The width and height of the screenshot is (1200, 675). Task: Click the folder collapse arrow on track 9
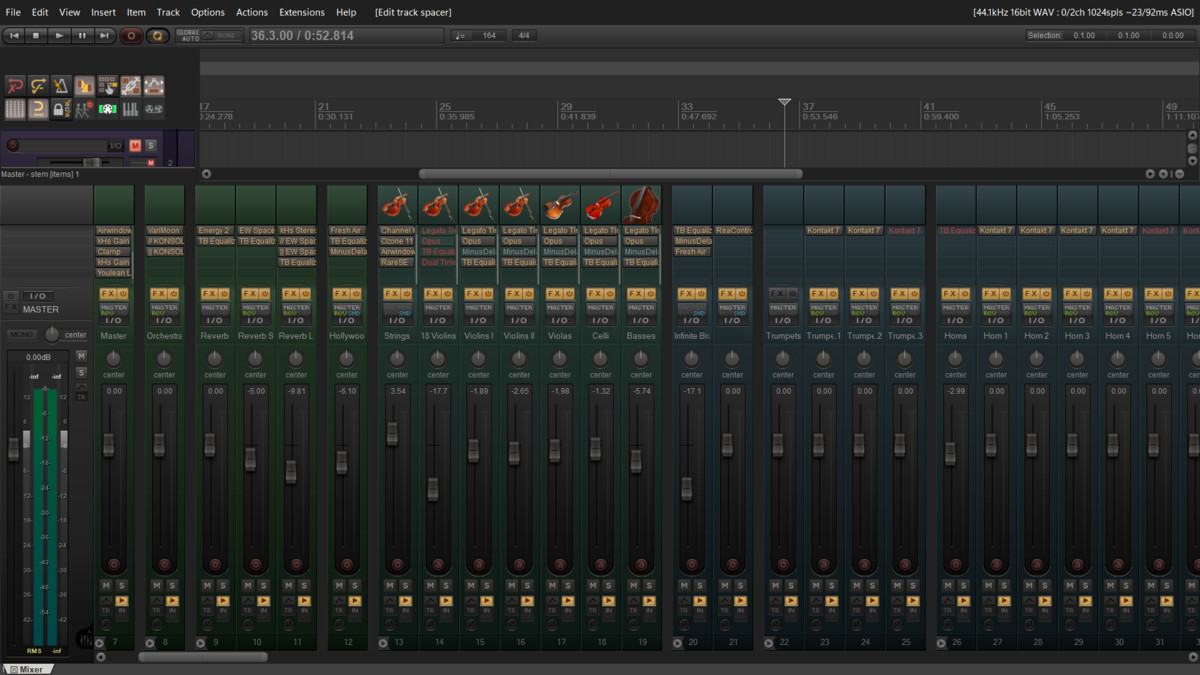(201, 643)
